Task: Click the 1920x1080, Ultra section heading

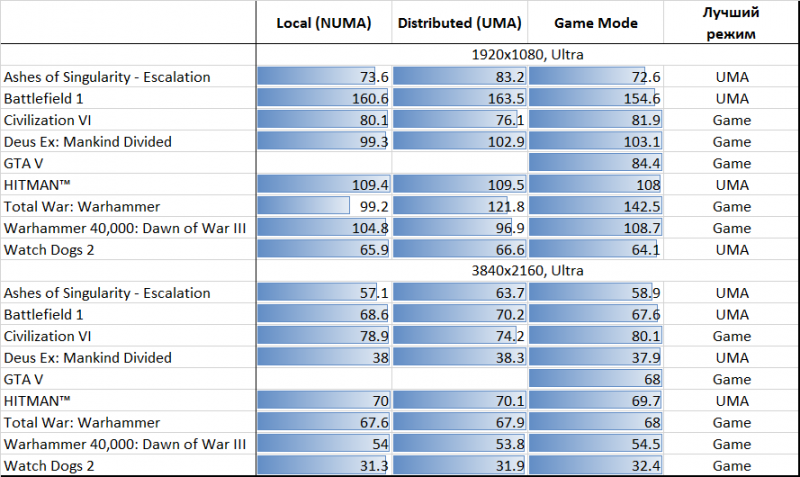Action: tap(527, 55)
